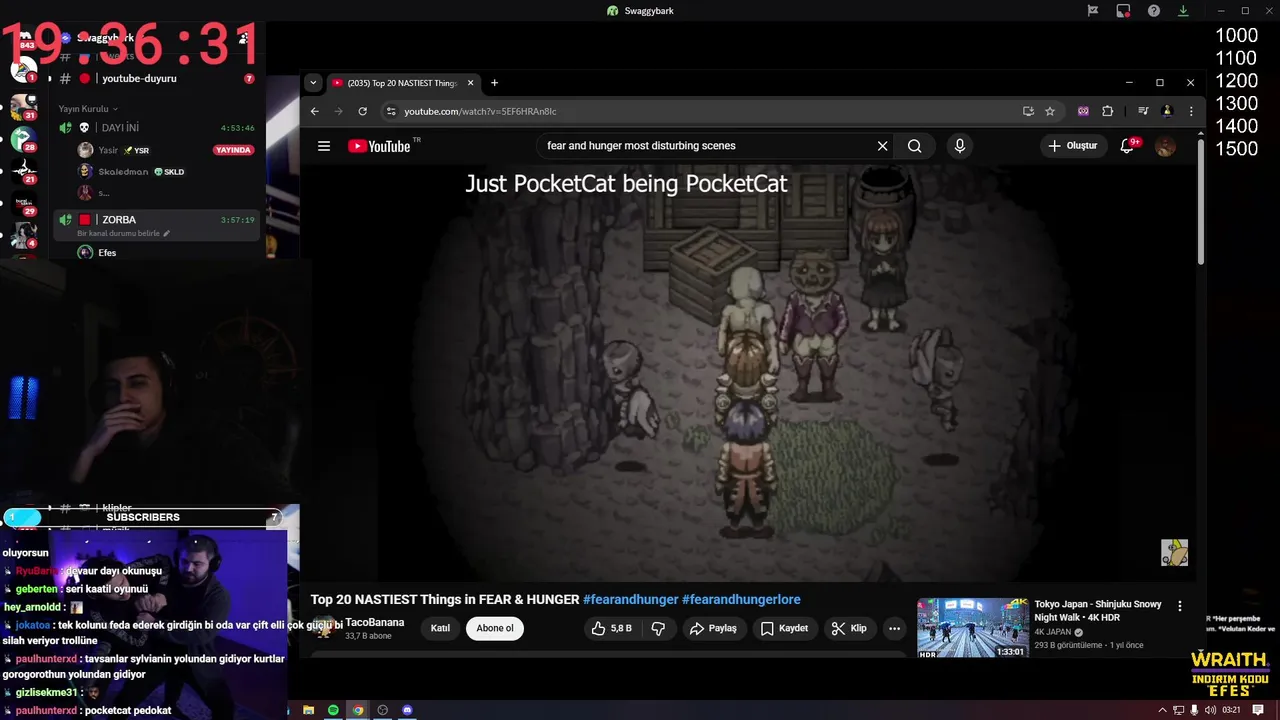Open the #fearandhunger hashtag link
The width and height of the screenshot is (1280, 720).
pos(631,599)
